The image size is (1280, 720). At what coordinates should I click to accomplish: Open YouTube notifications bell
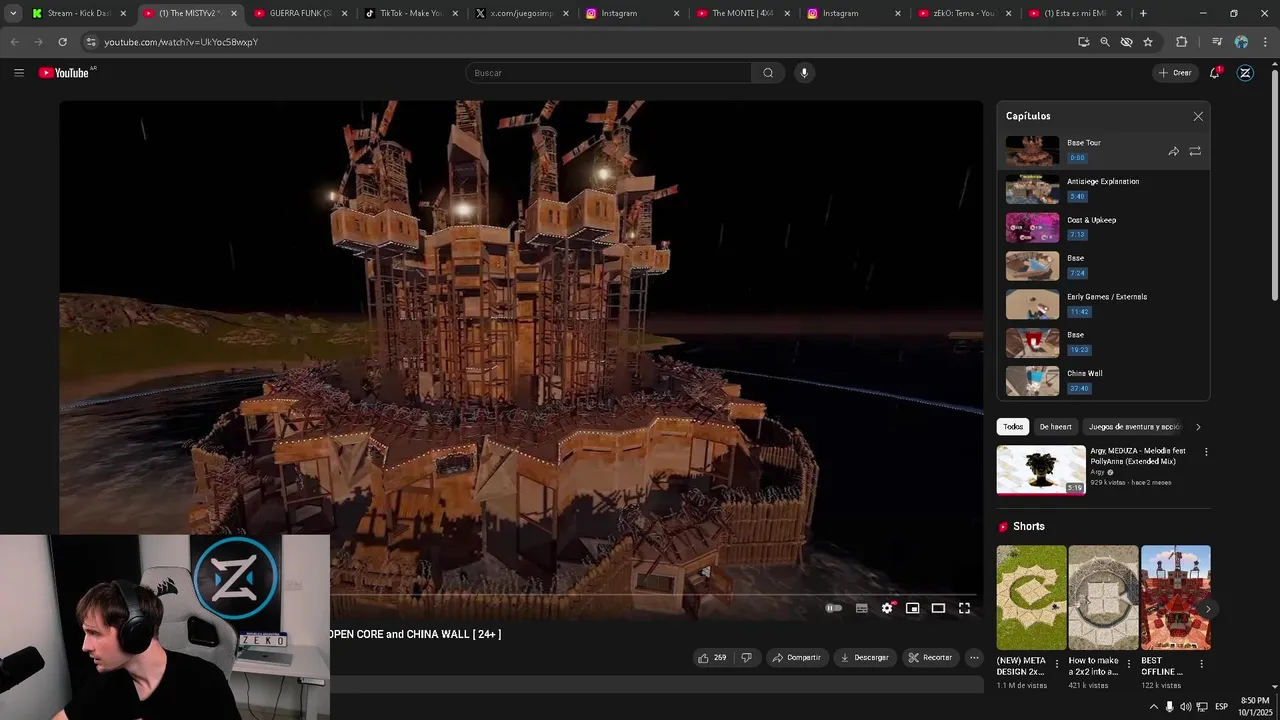click(1214, 73)
